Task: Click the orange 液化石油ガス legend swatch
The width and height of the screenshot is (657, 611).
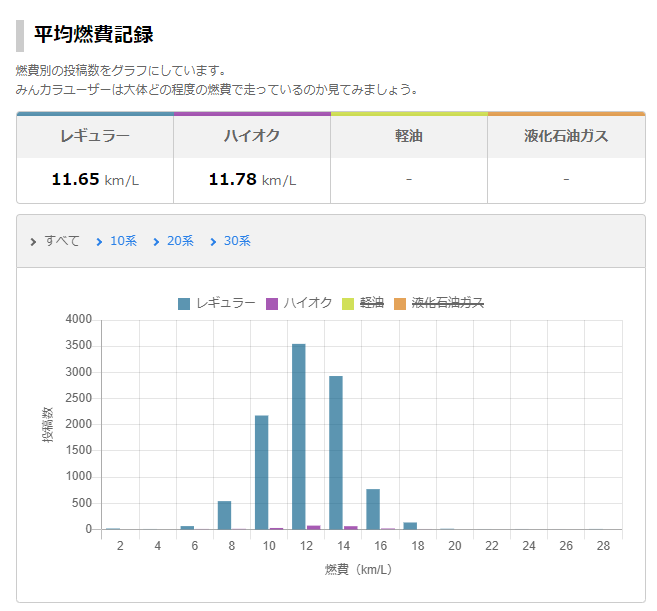Action: click(400, 304)
